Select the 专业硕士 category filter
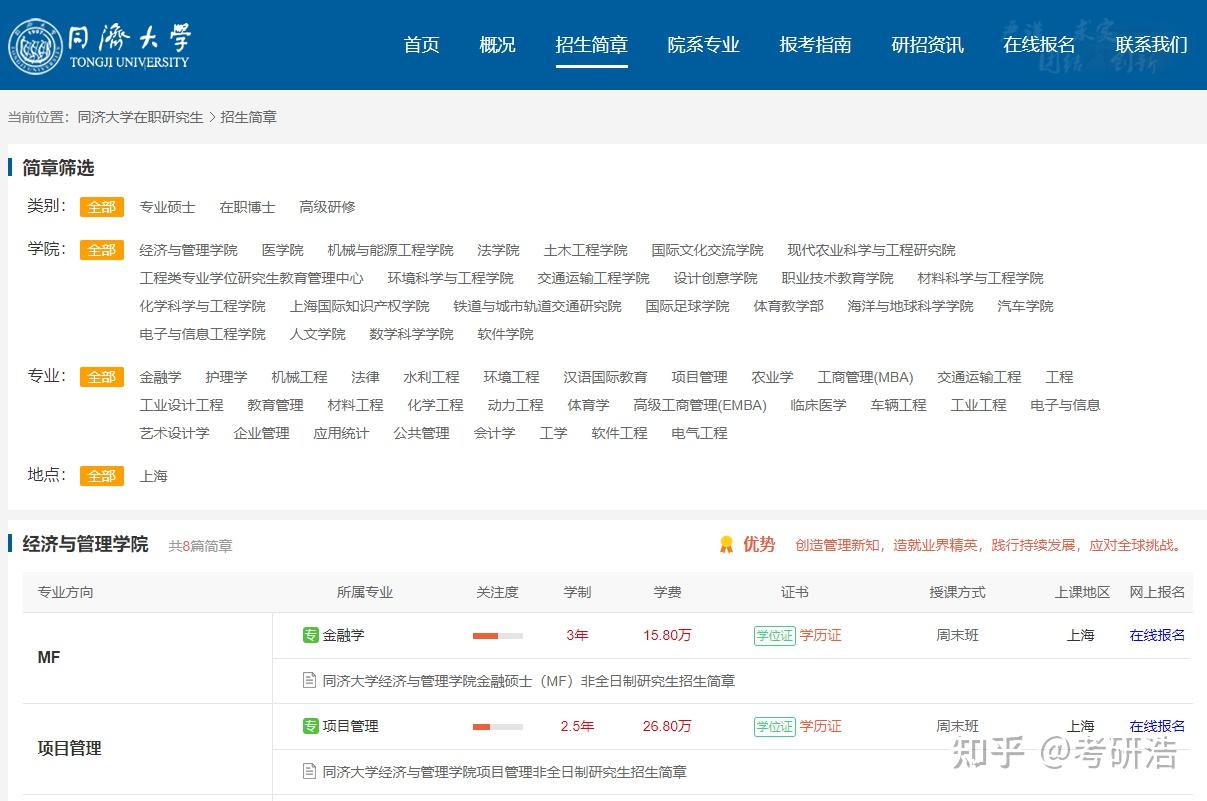The height and width of the screenshot is (801, 1207). pos(167,207)
